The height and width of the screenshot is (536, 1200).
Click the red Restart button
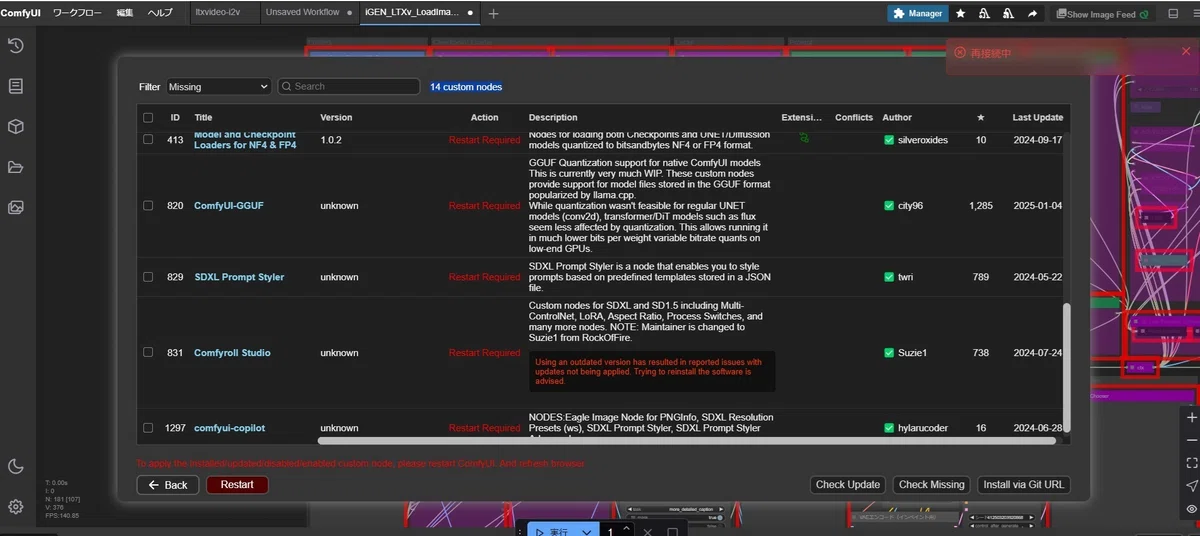pyautogui.click(x=237, y=485)
